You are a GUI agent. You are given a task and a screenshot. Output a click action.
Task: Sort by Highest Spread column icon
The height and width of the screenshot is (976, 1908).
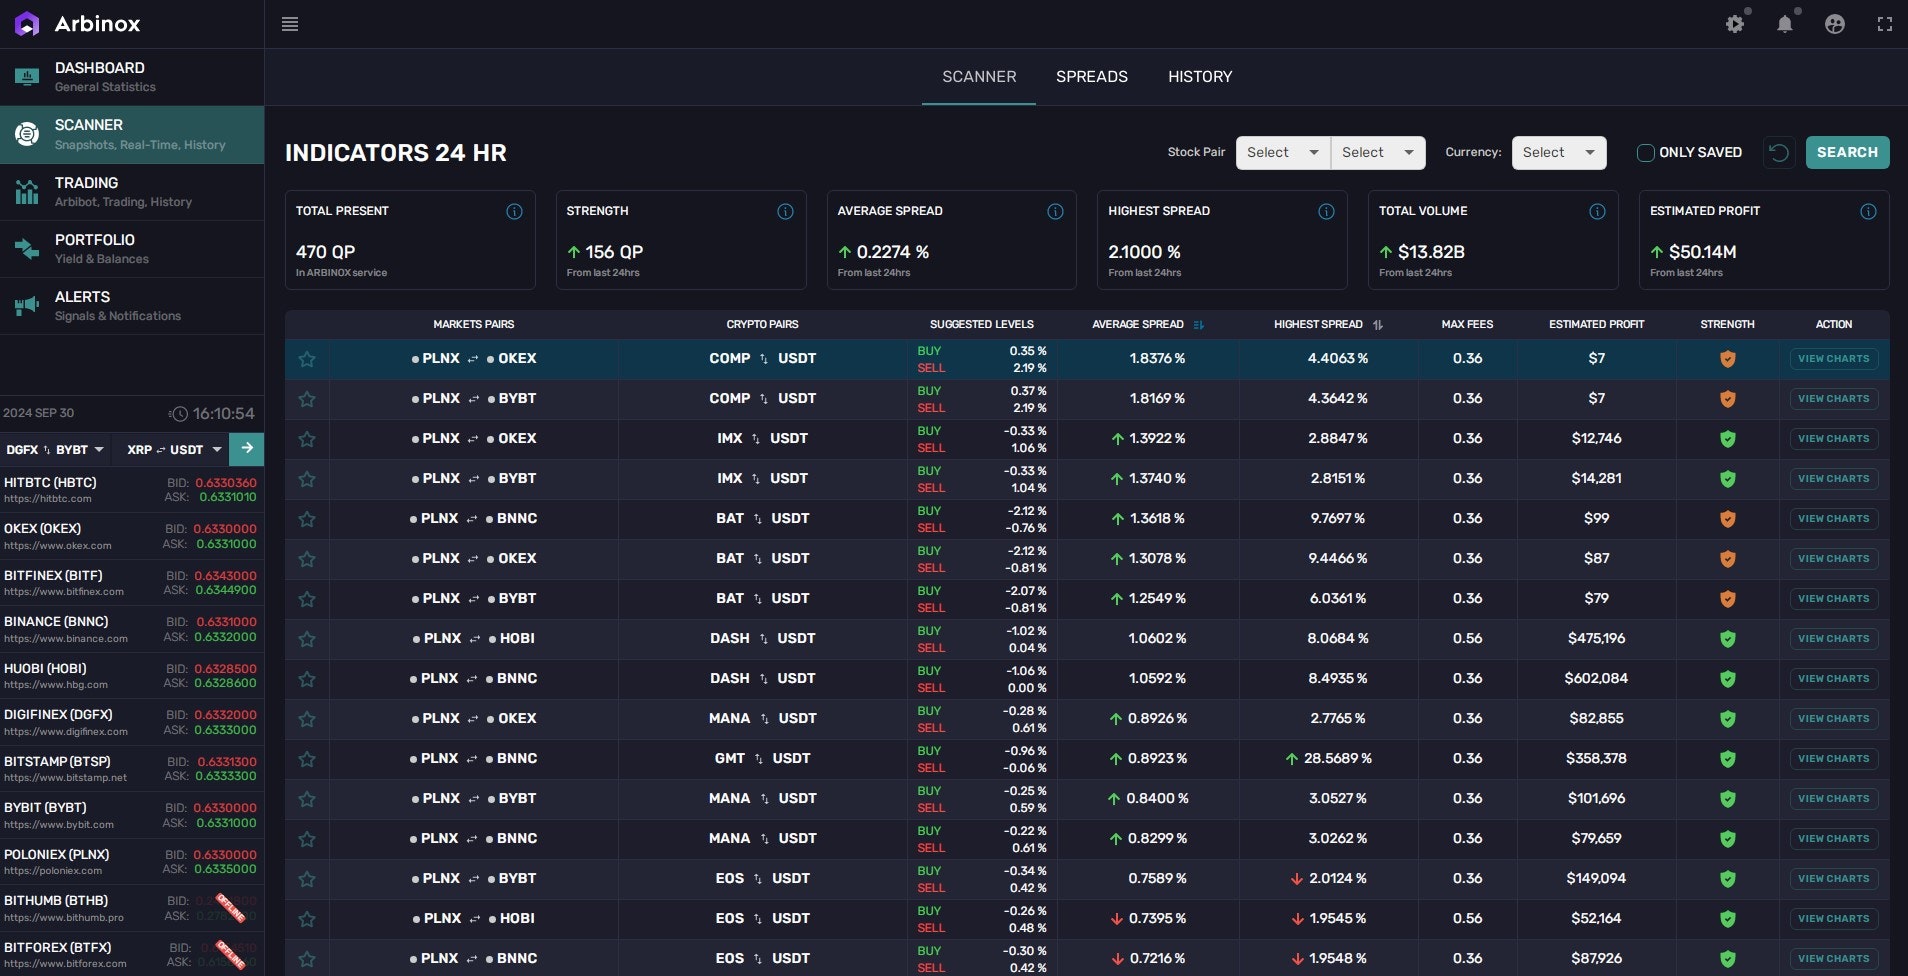(x=1378, y=324)
